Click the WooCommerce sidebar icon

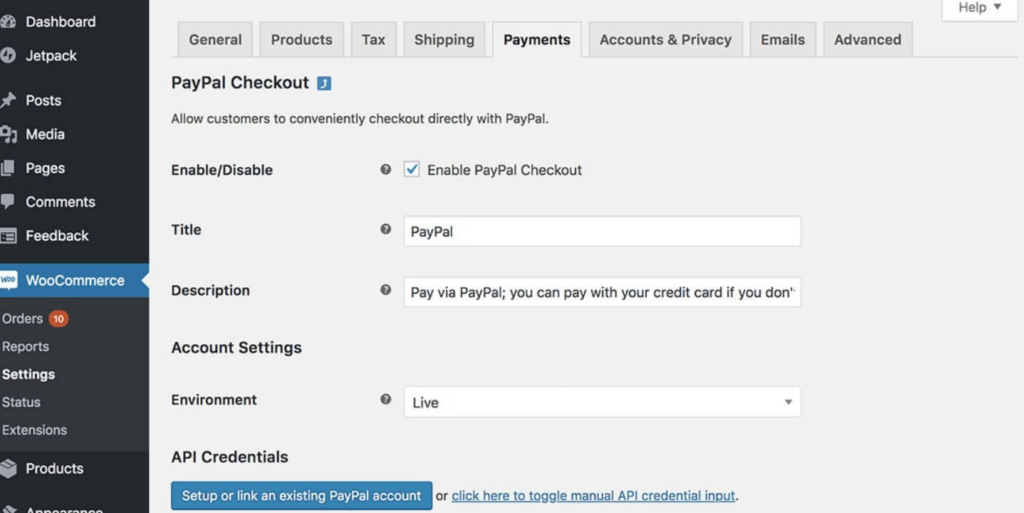(9, 281)
